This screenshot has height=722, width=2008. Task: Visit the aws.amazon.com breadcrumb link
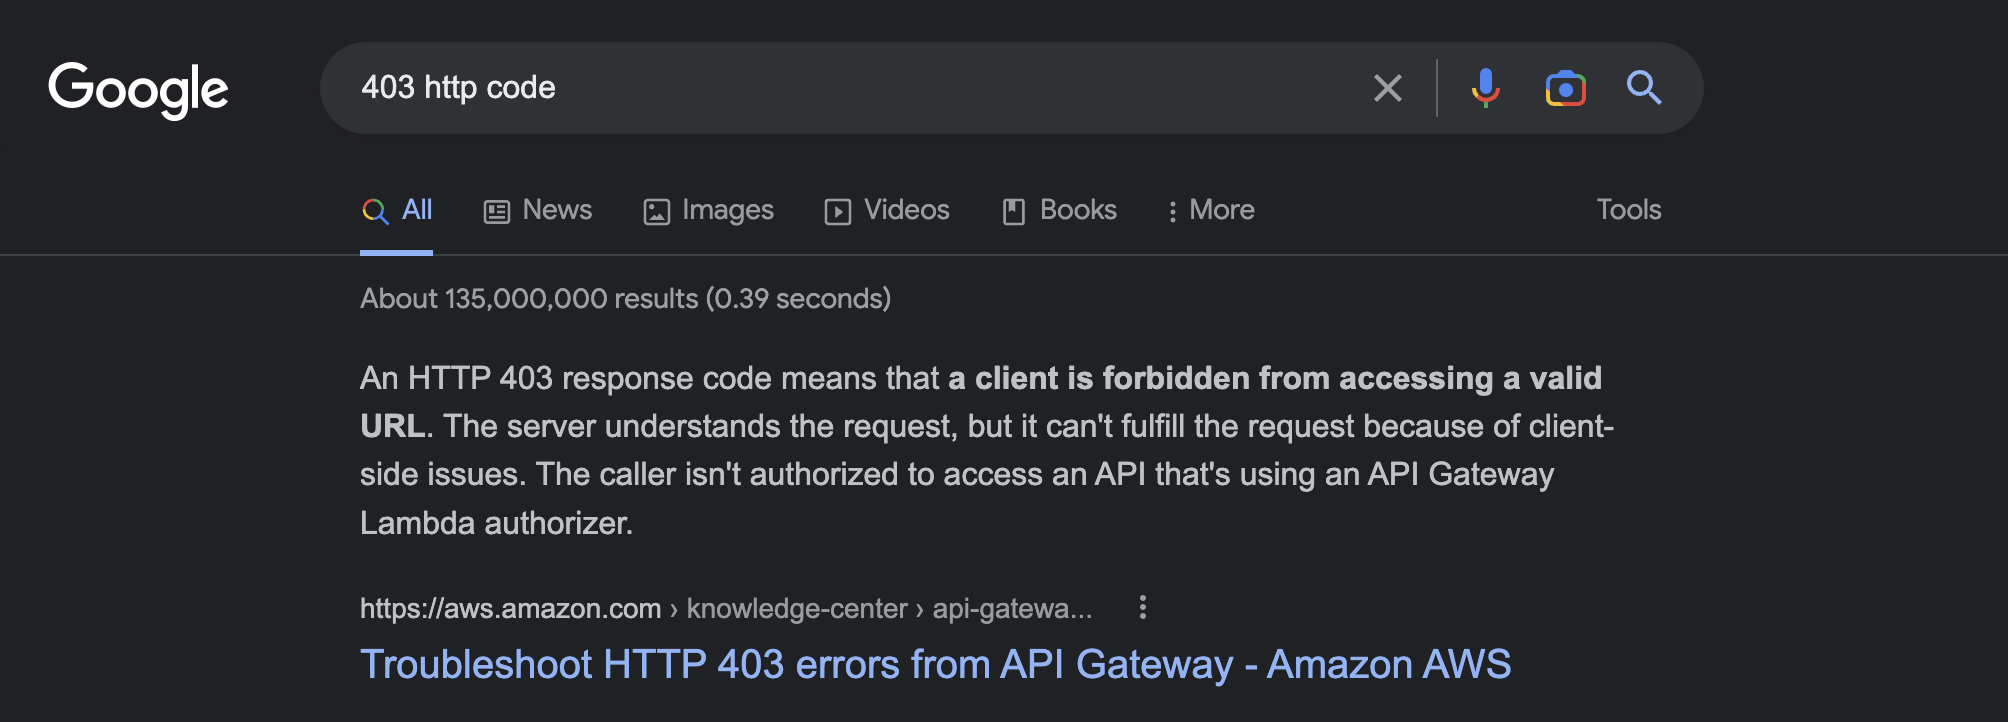(x=510, y=608)
